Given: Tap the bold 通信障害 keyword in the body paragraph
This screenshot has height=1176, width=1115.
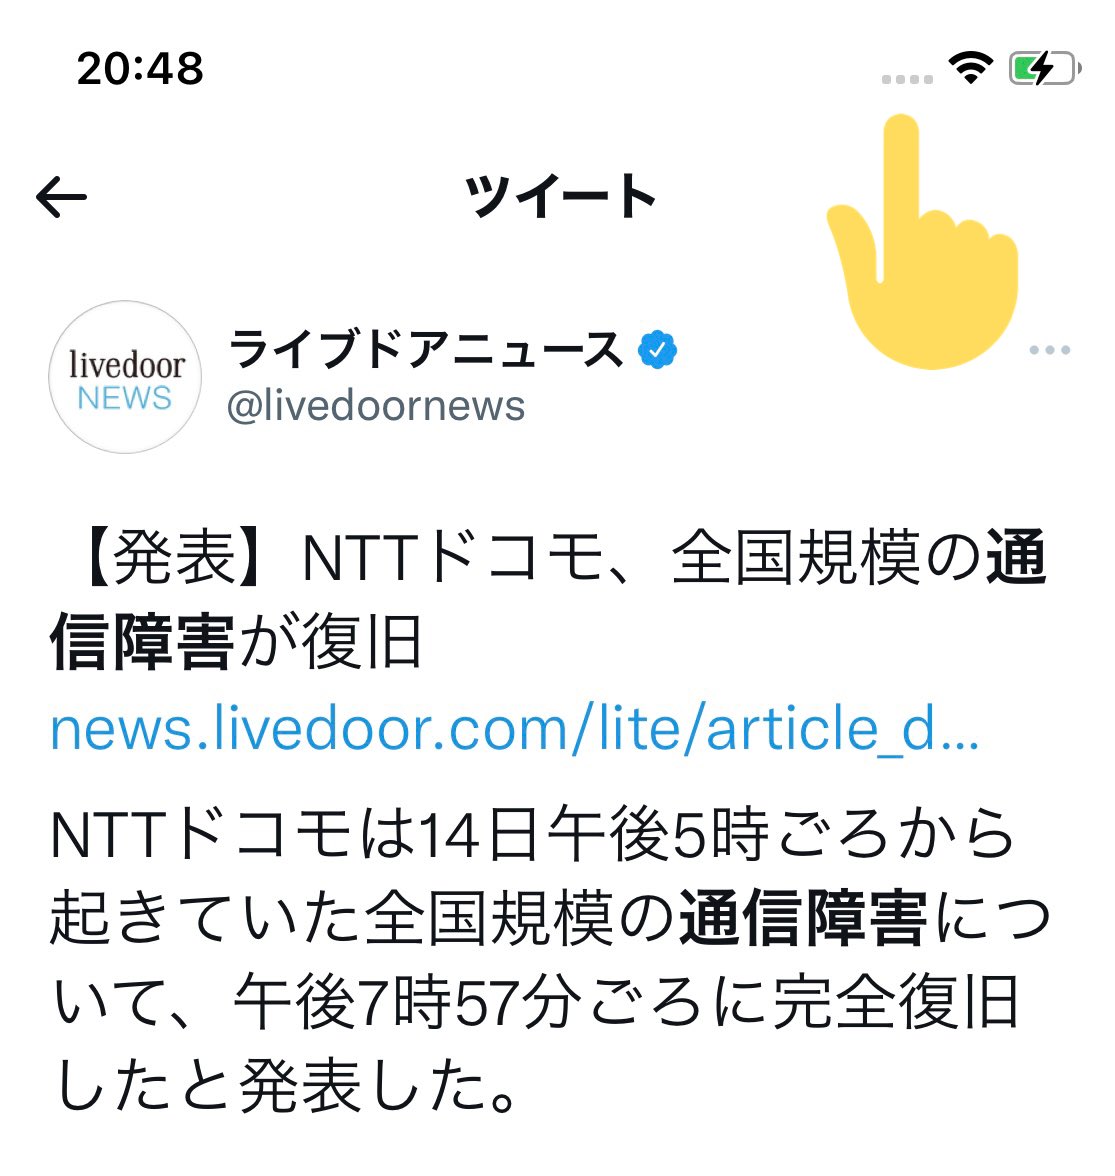Looking at the screenshot, I should click(x=804, y=918).
